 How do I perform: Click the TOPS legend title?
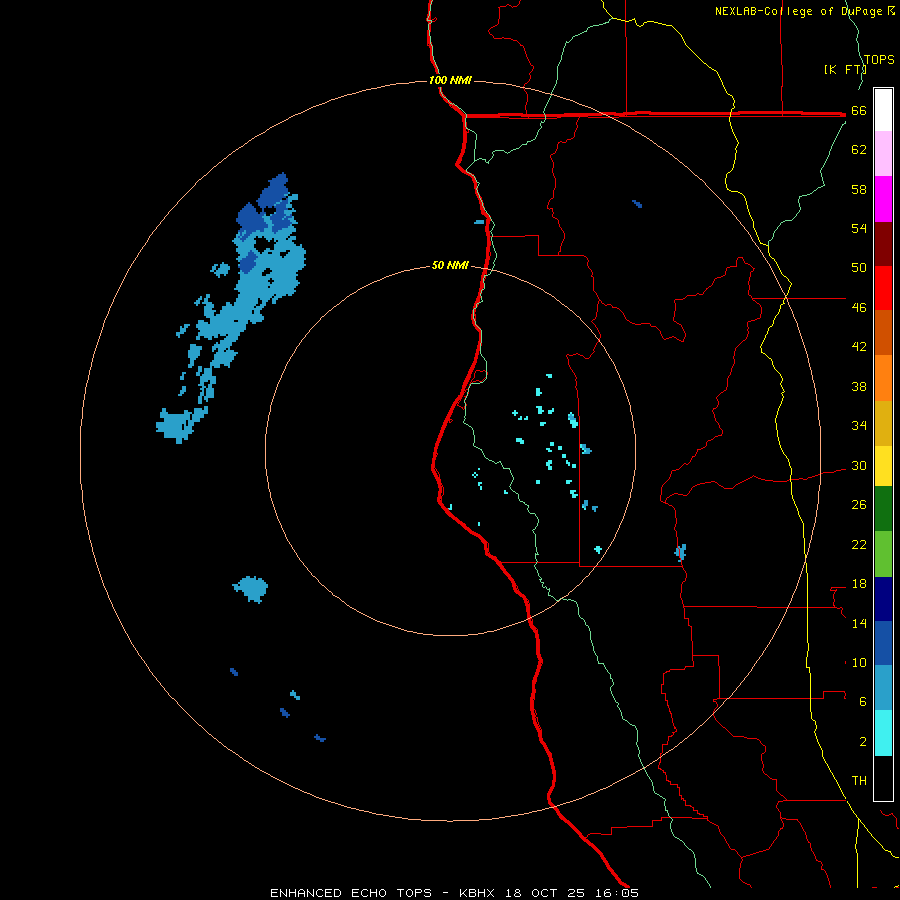point(879,59)
